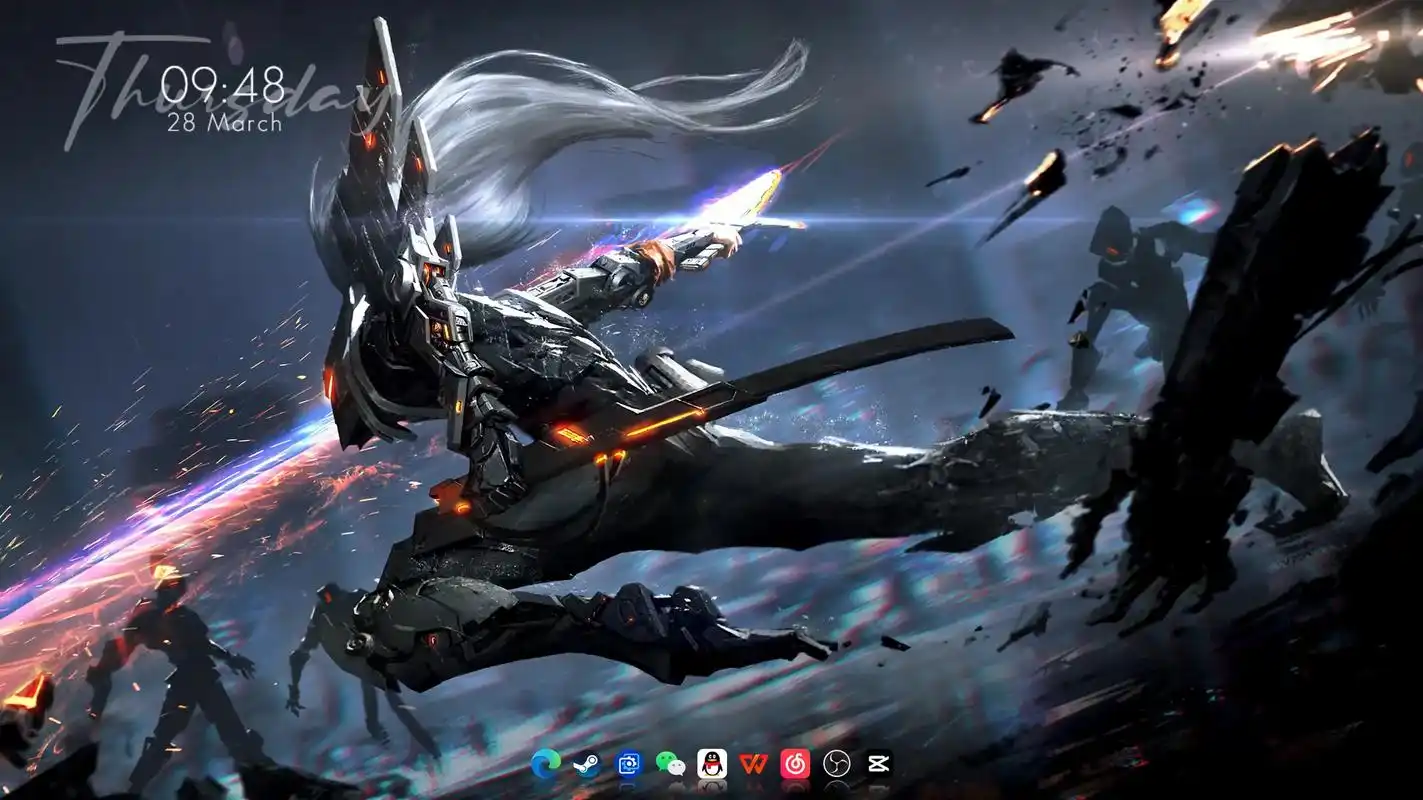Click the warrior's flowing white hair
Viewport: 1423px width, 800px height.
pyautogui.click(x=600, y=110)
